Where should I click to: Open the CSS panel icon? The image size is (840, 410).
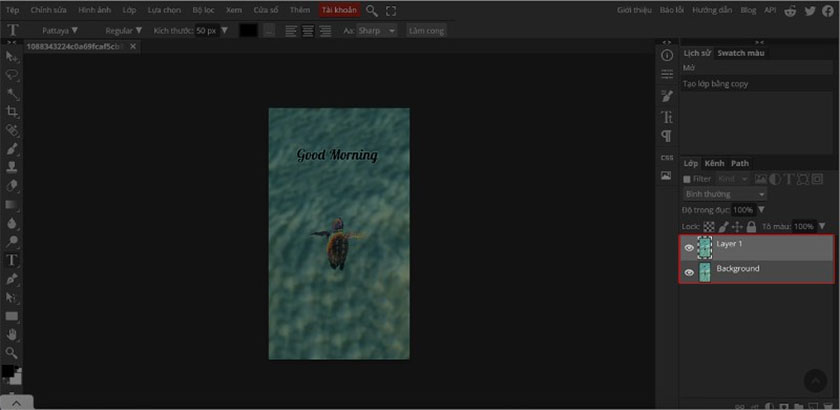point(667,157)
